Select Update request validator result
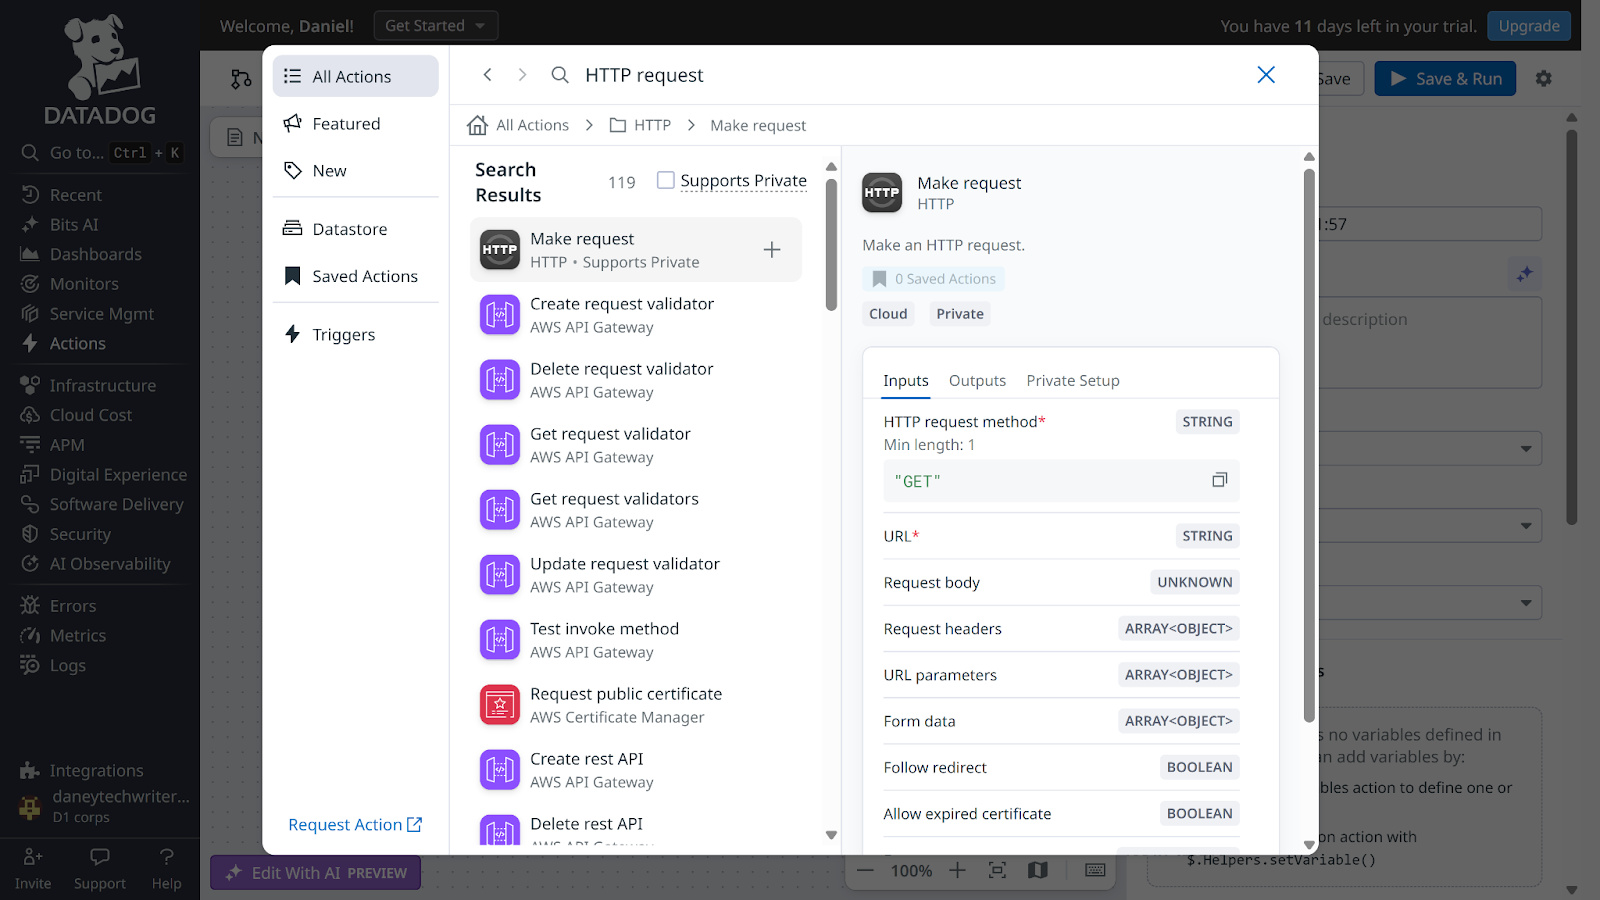The image size is (1600, 900). coord(636,575)
